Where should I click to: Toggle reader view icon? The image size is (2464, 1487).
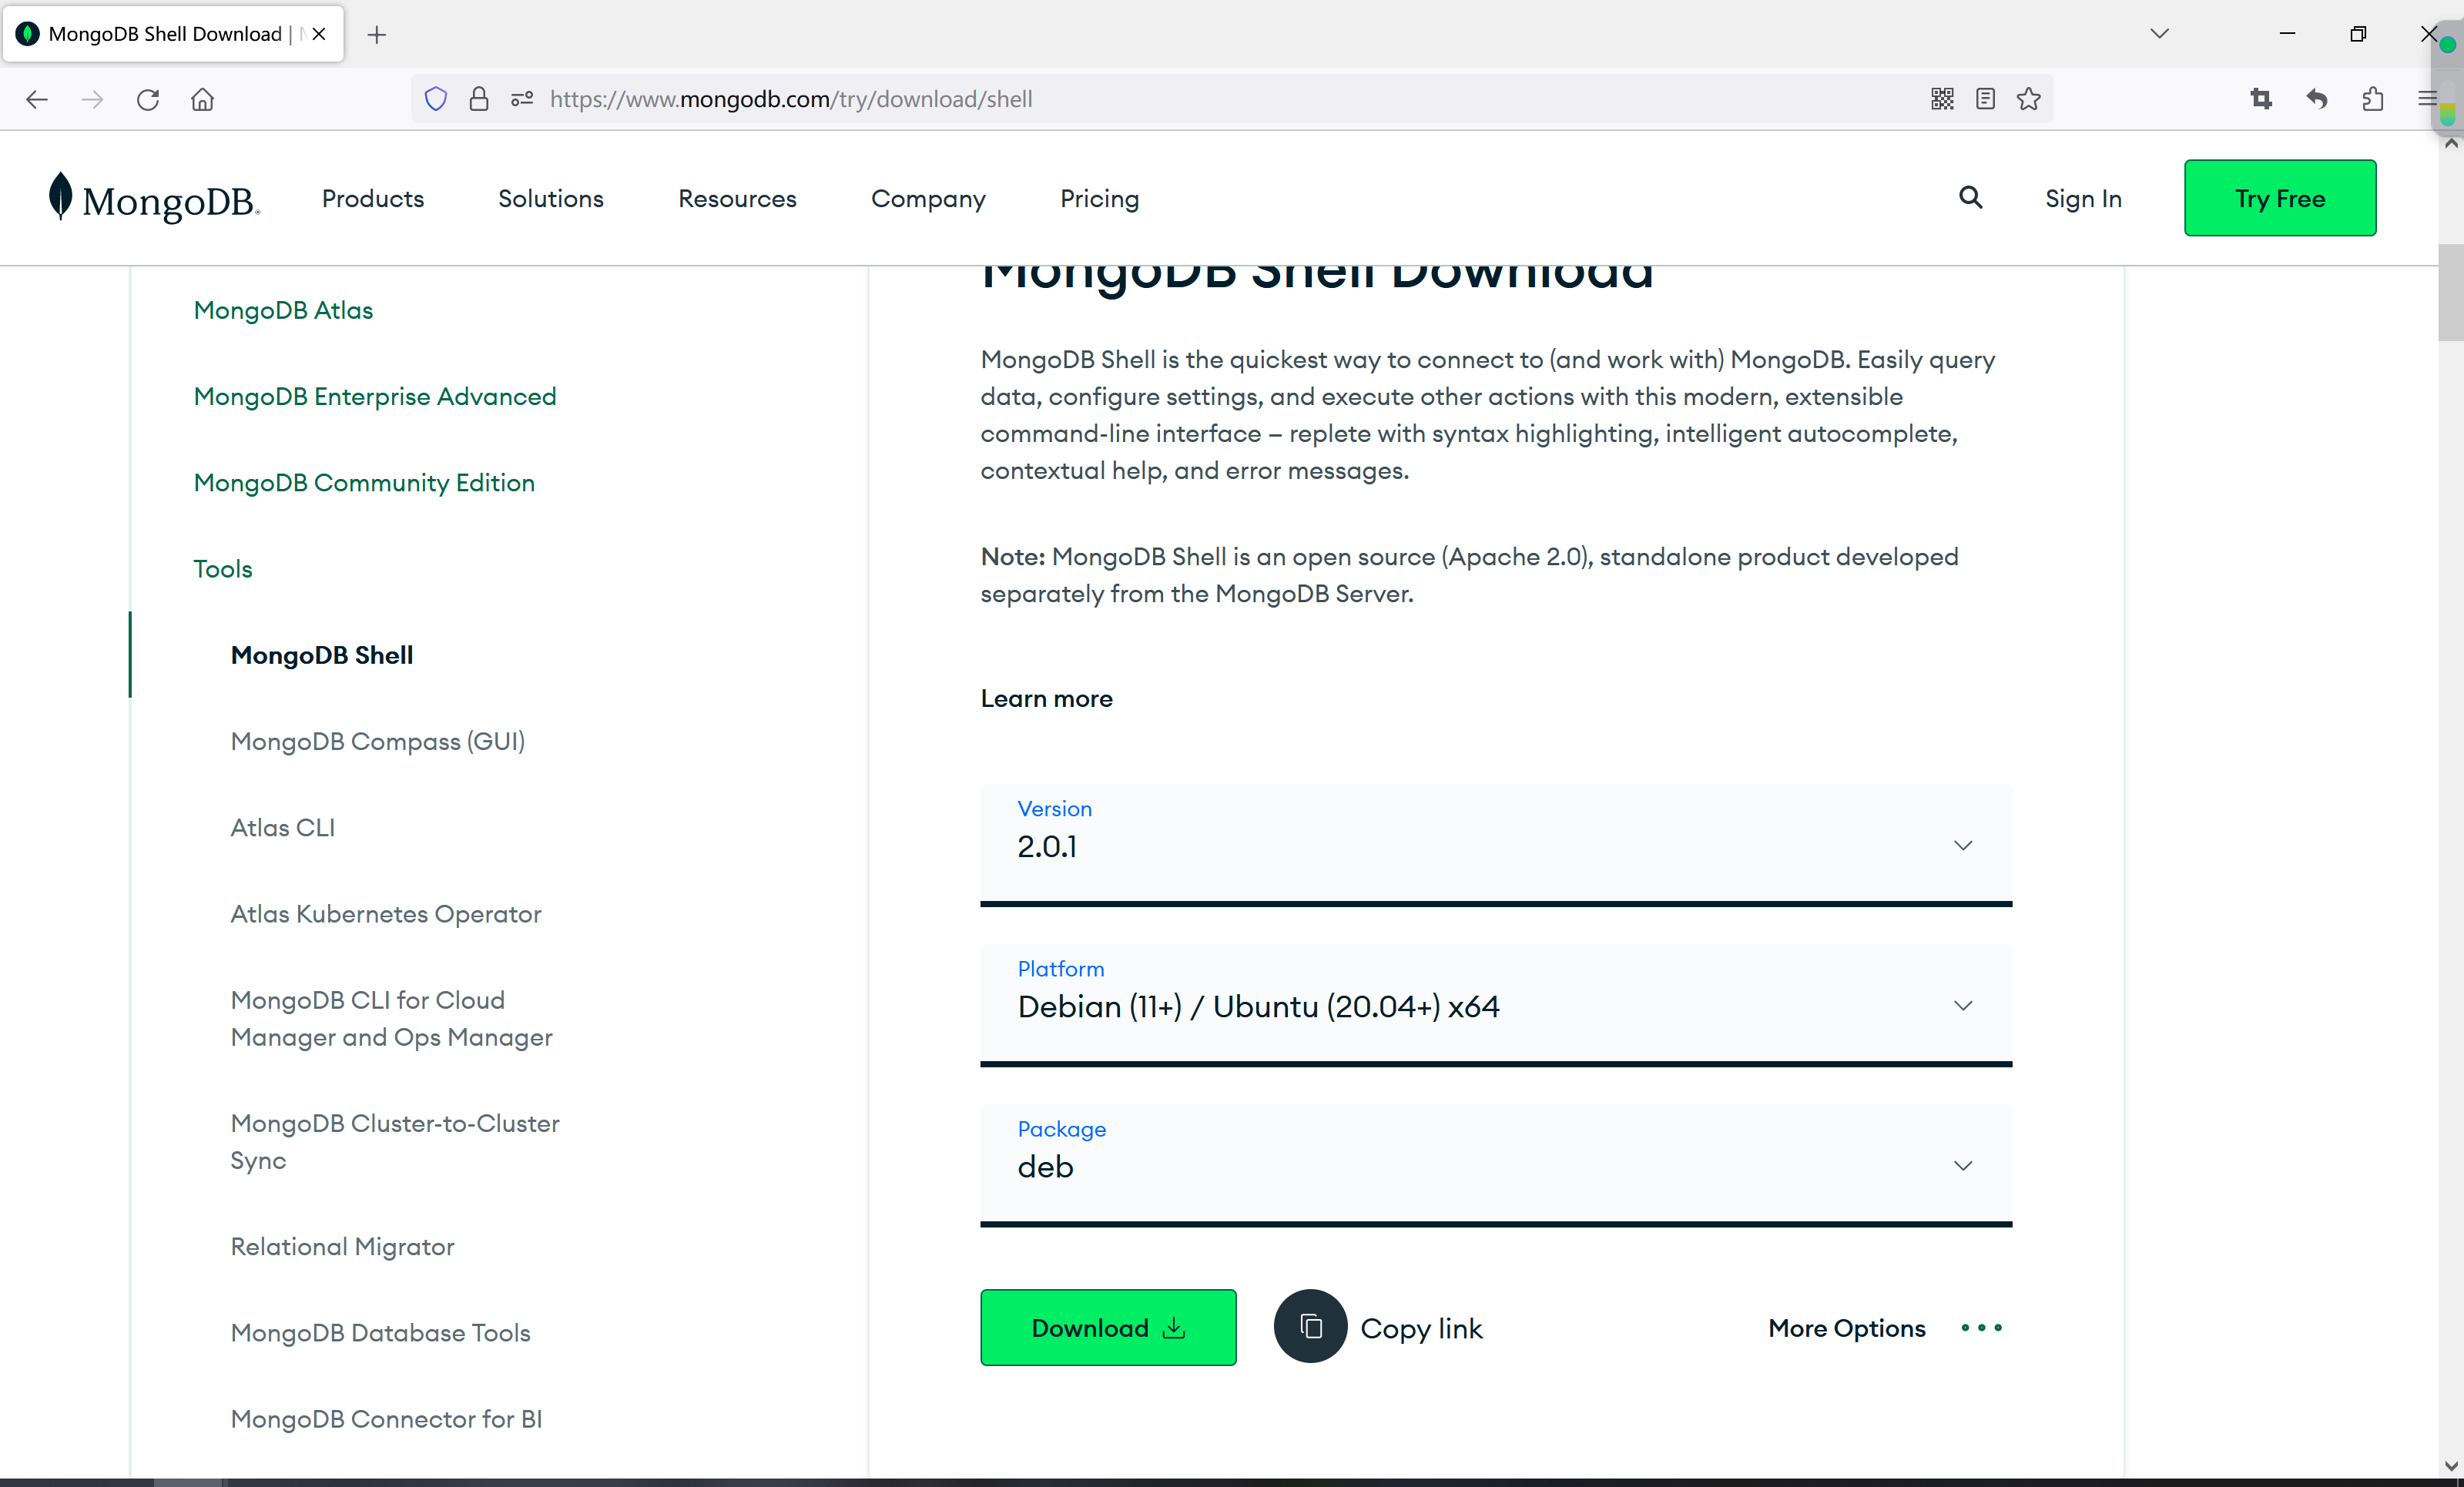[x=1986, y=99]
